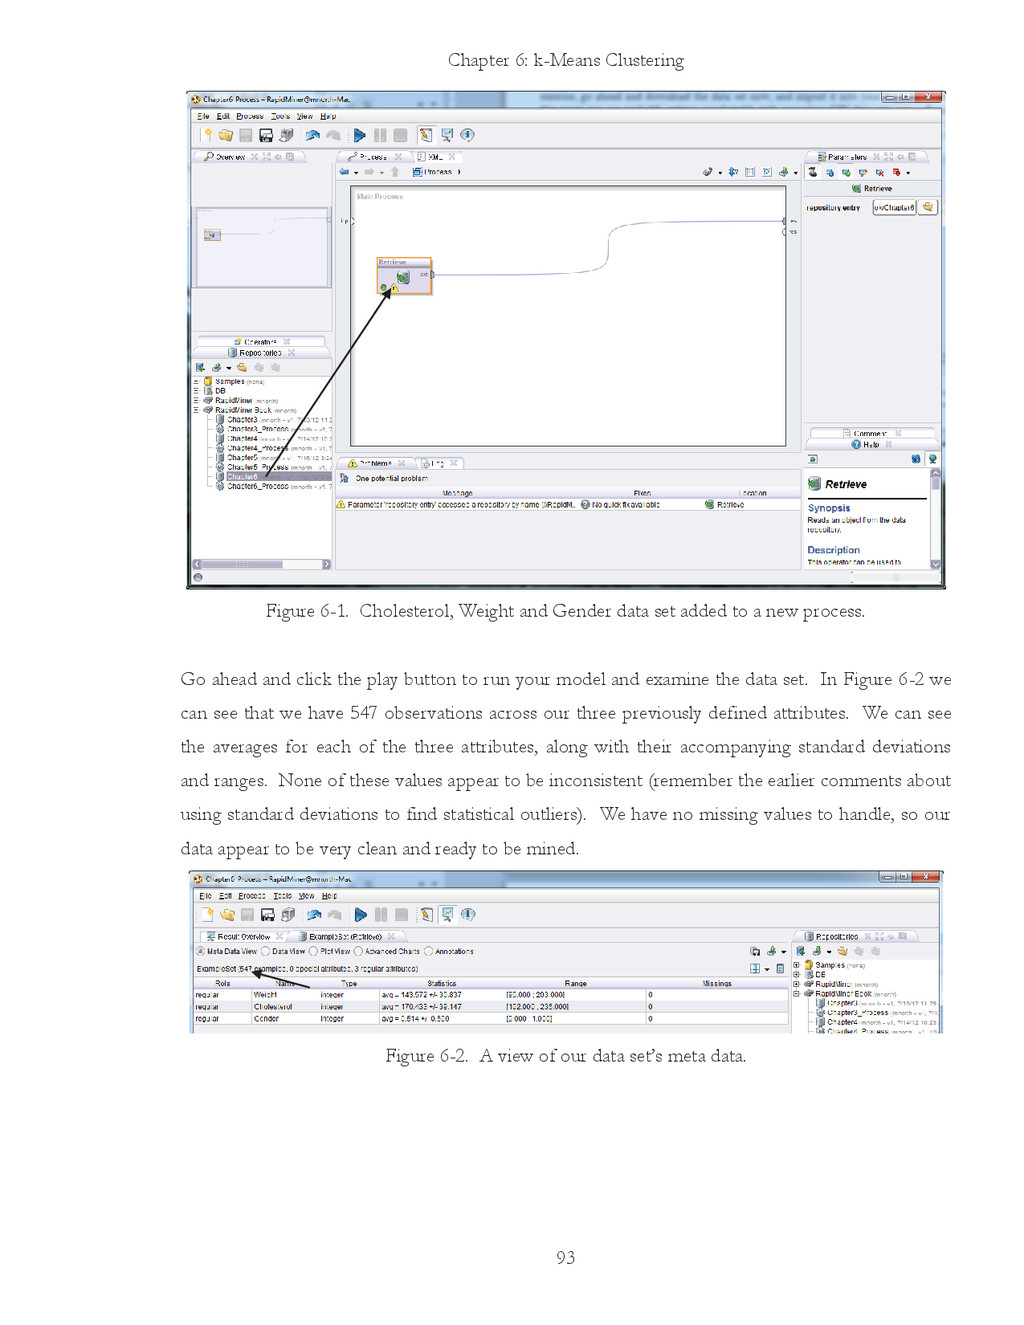Click the Process breadcrumb above canvas
Viewport: 1024px width, 1325px height.
[433, 172]
